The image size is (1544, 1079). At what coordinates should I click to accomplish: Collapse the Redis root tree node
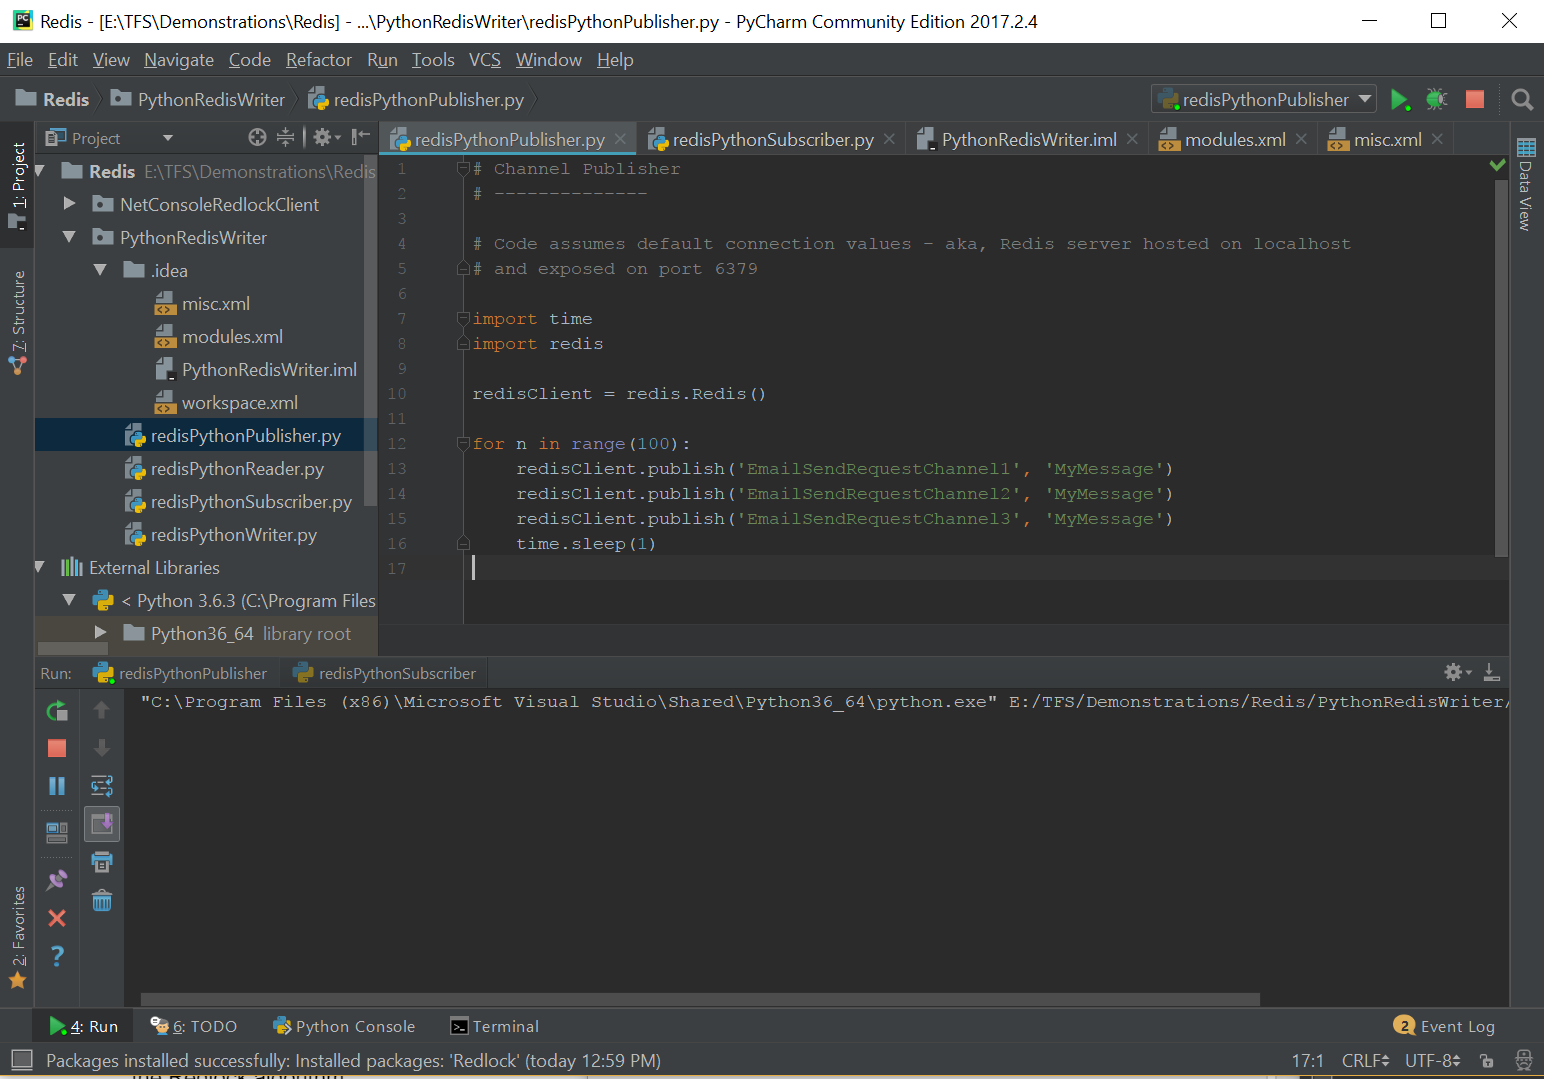(x=40, y=171)
